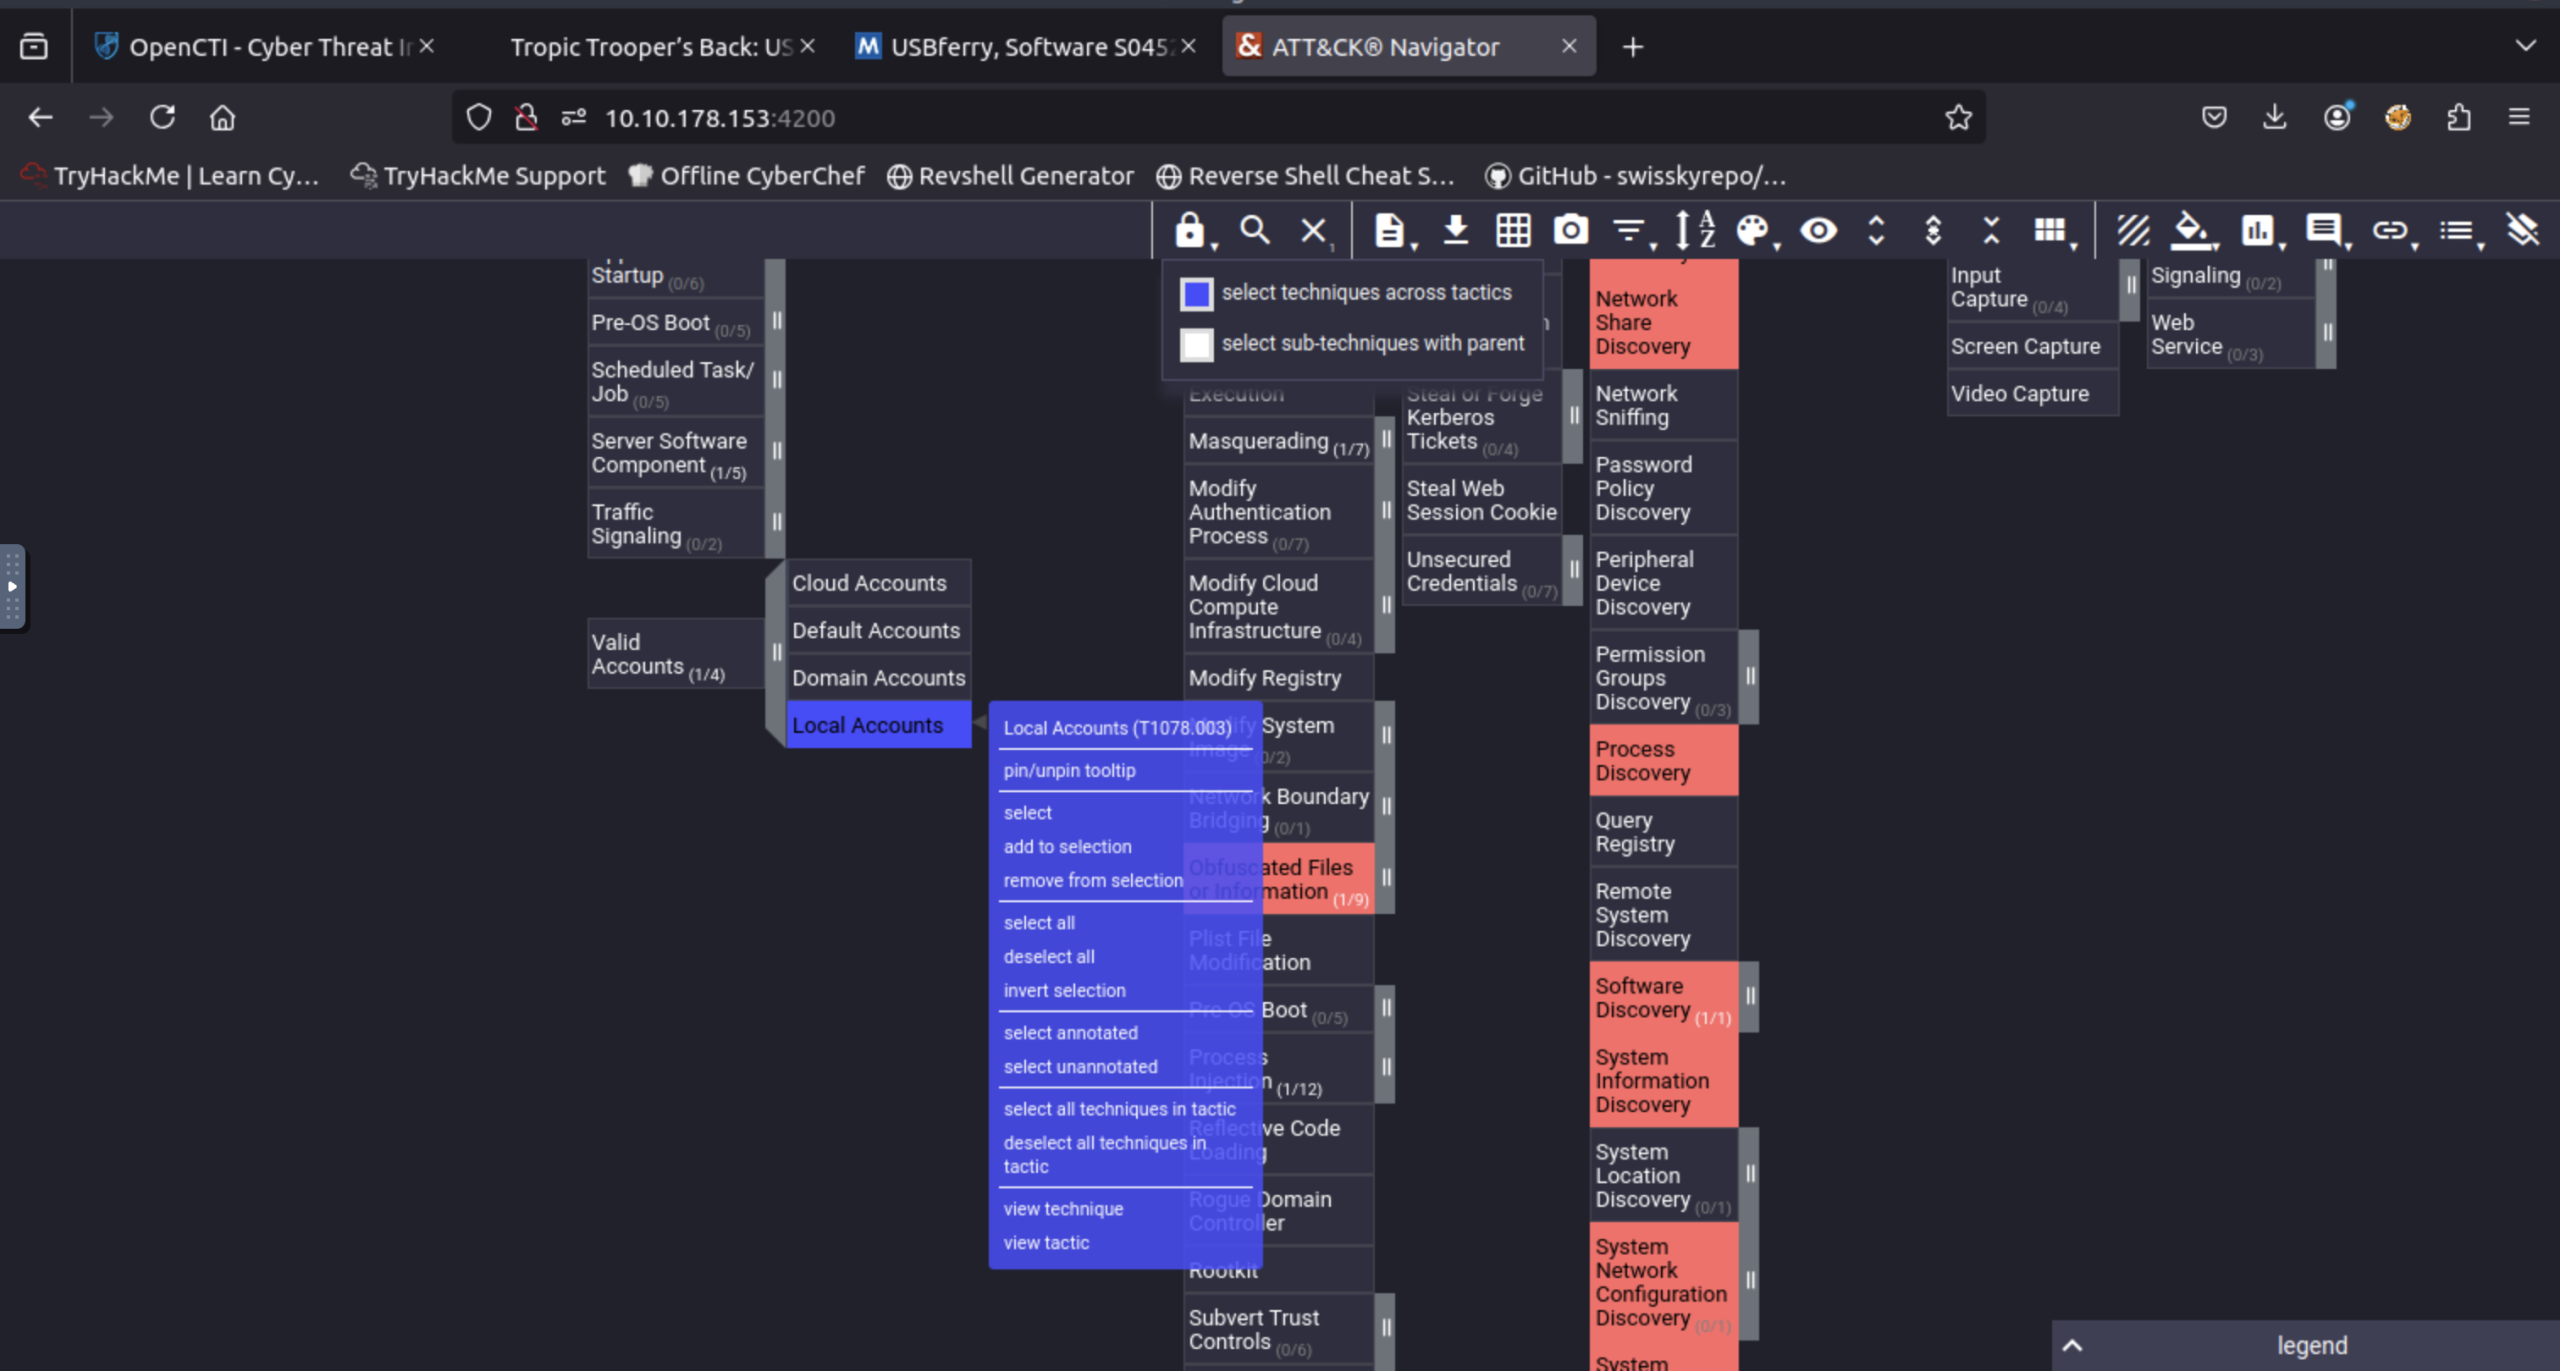Choose remove from selection menu entry
The height and width of the screenshot is (1371, 2560).
pos(1093,881)
